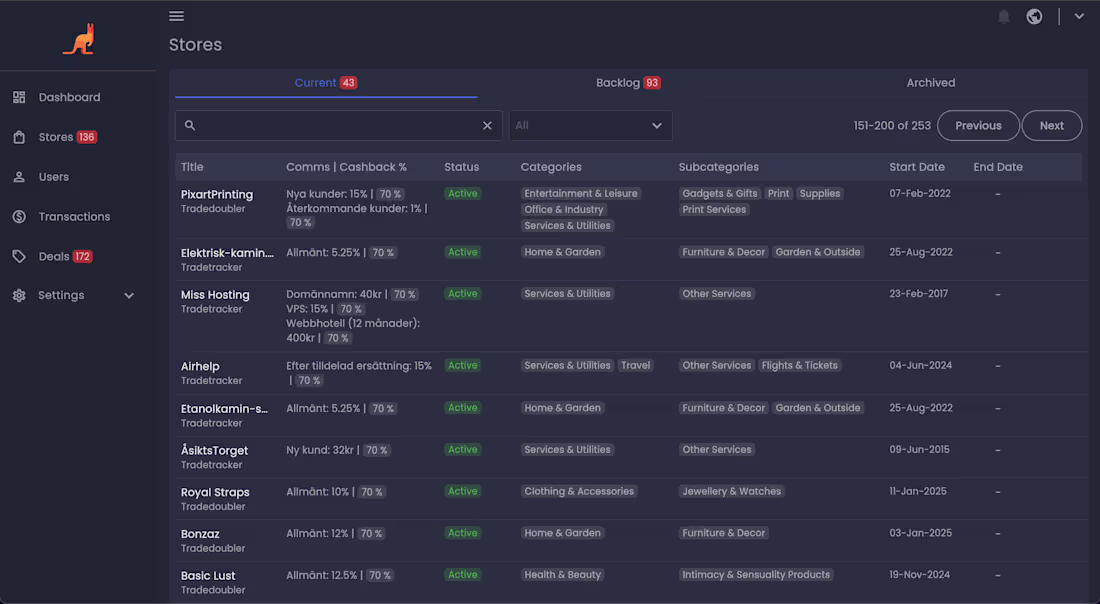Click the Supplies subcategory tag
This screenshot has width=1100, height=604.
tap(819, 194)
